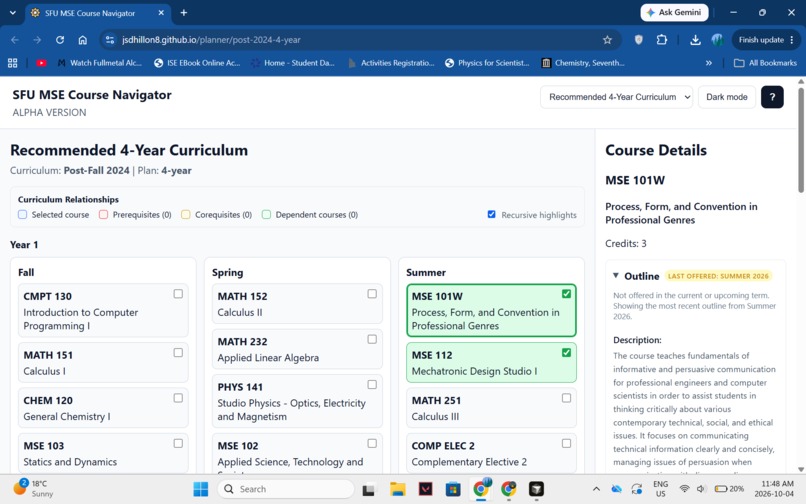Go back to the previous page
This screenshot has height=504, width=806.
tap(14, 40)
